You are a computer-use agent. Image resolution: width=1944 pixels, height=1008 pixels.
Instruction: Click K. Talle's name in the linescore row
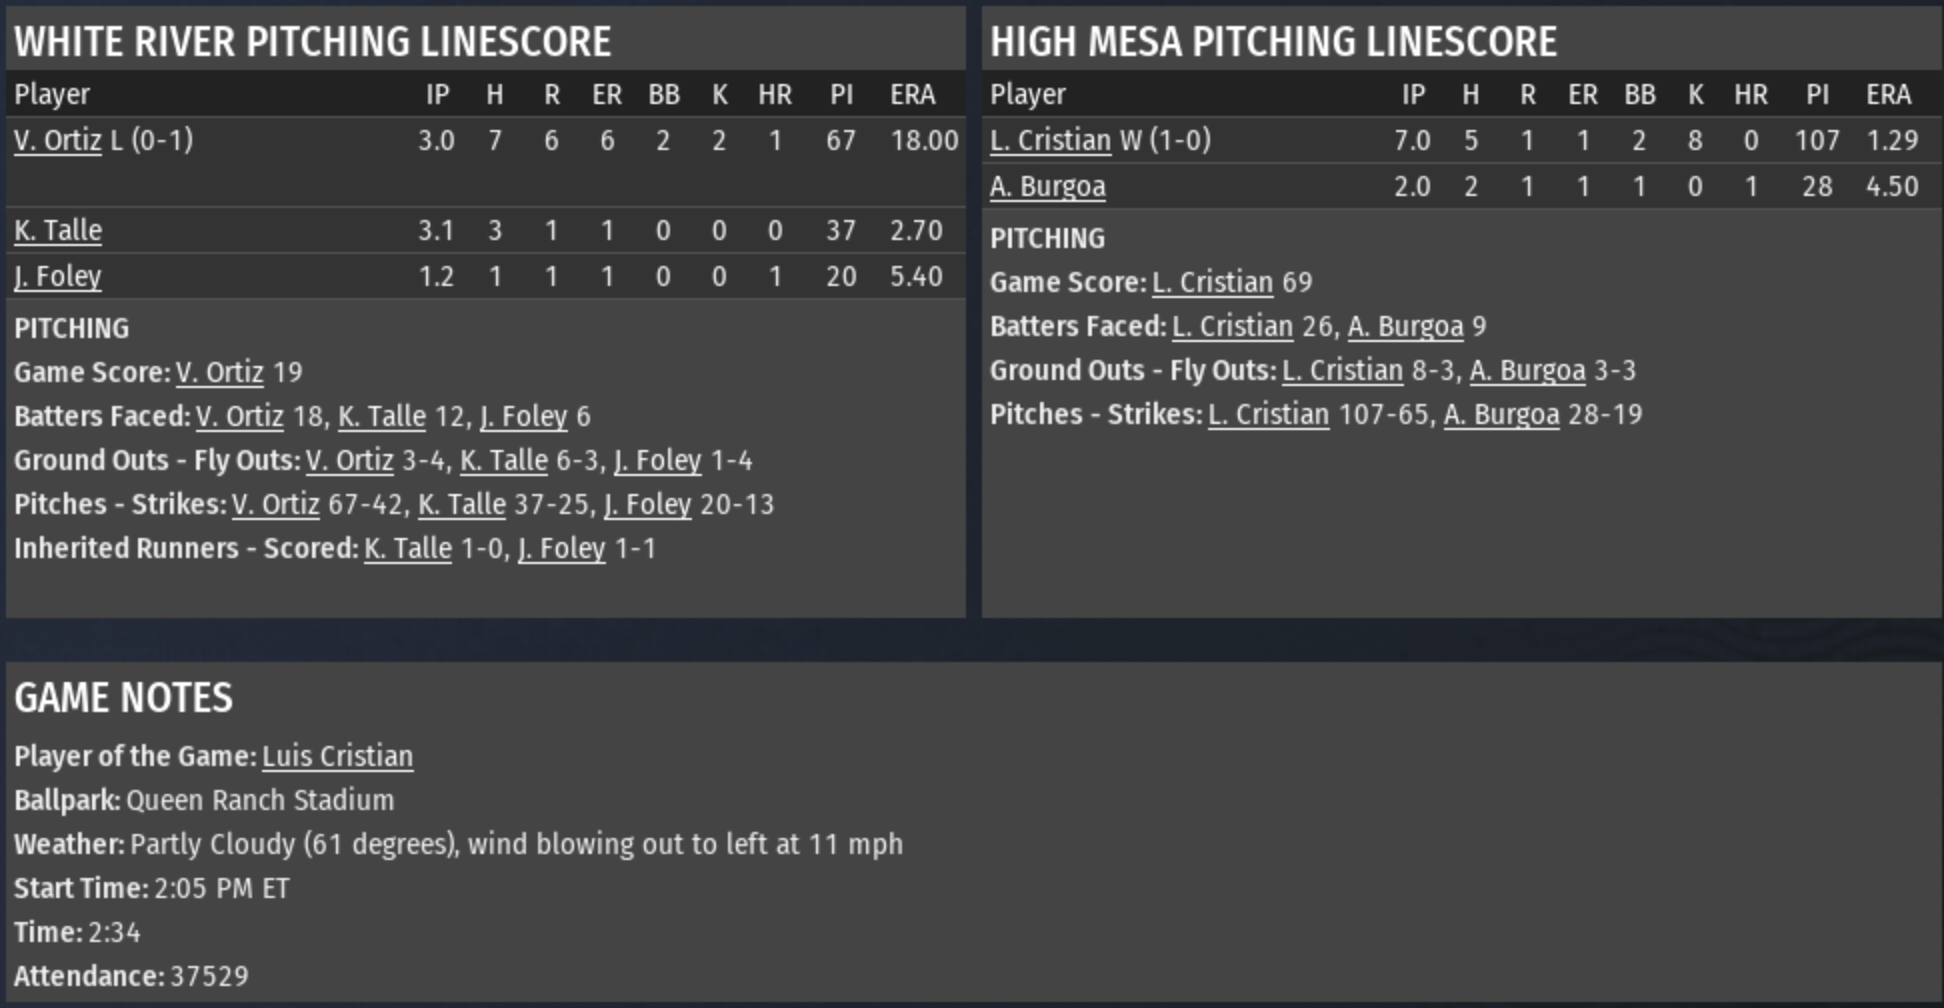(58, 230)
